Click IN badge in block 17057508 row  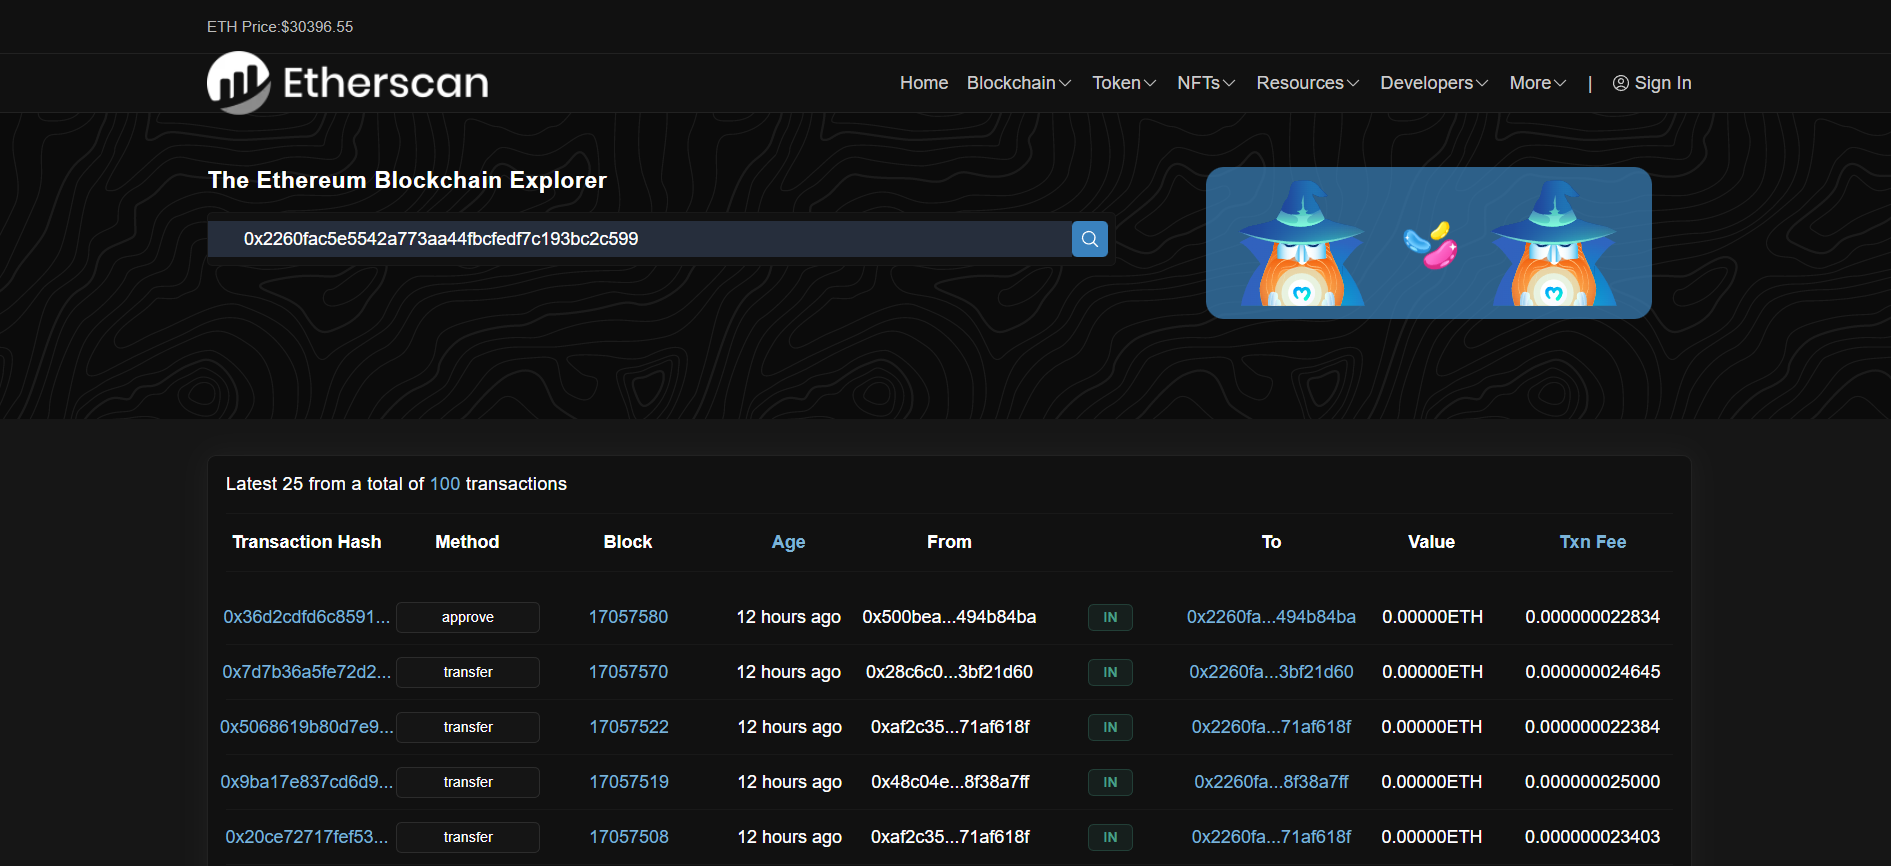pos(1110,837)
